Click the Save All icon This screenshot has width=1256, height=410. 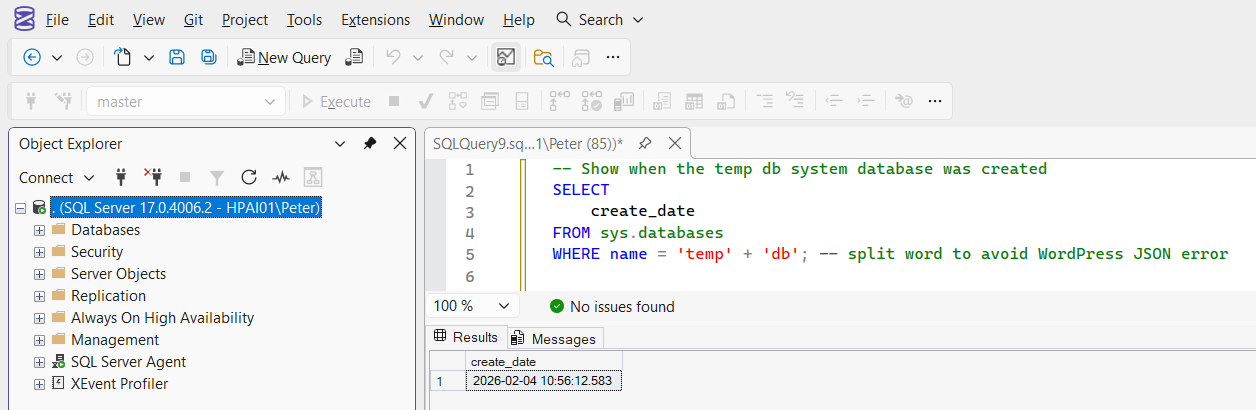[x=208, y=57]
